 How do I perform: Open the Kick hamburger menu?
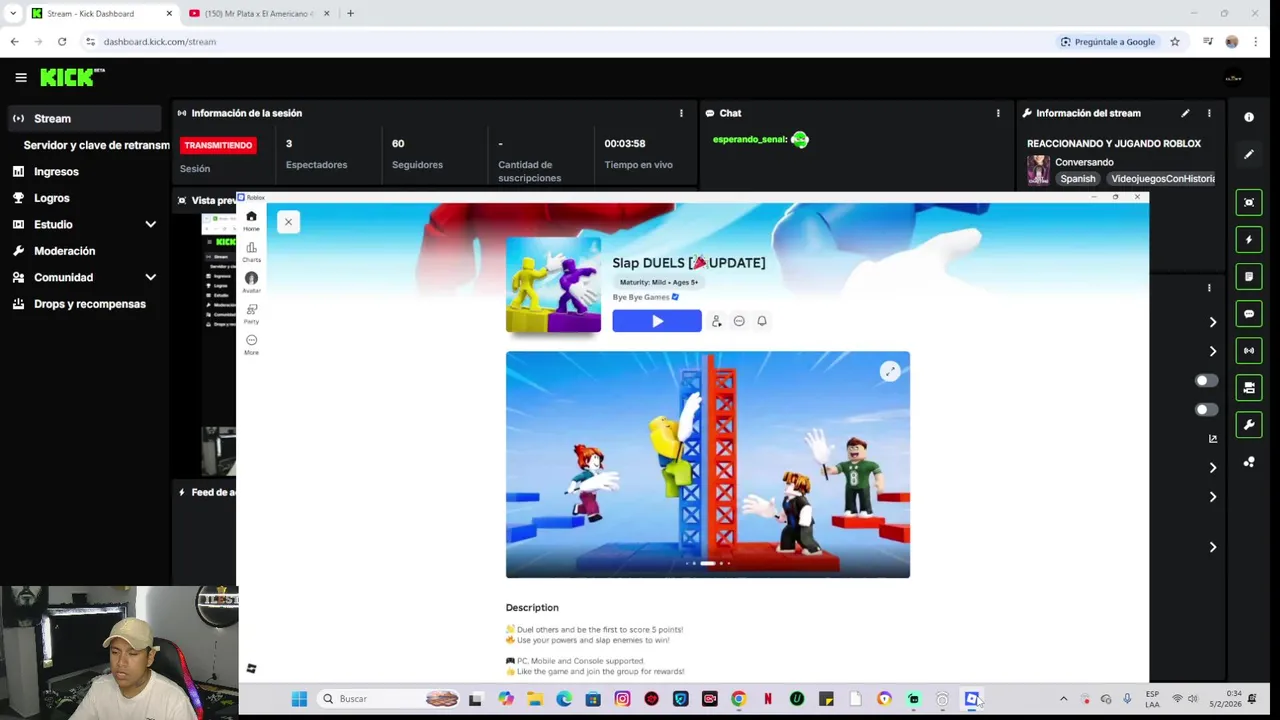click(x=20, y=77)
